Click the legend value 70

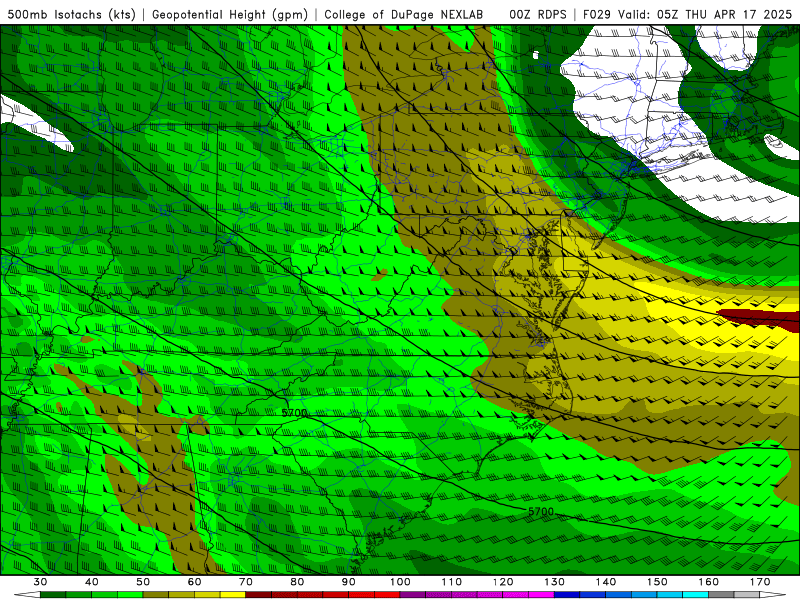point(245,582)
